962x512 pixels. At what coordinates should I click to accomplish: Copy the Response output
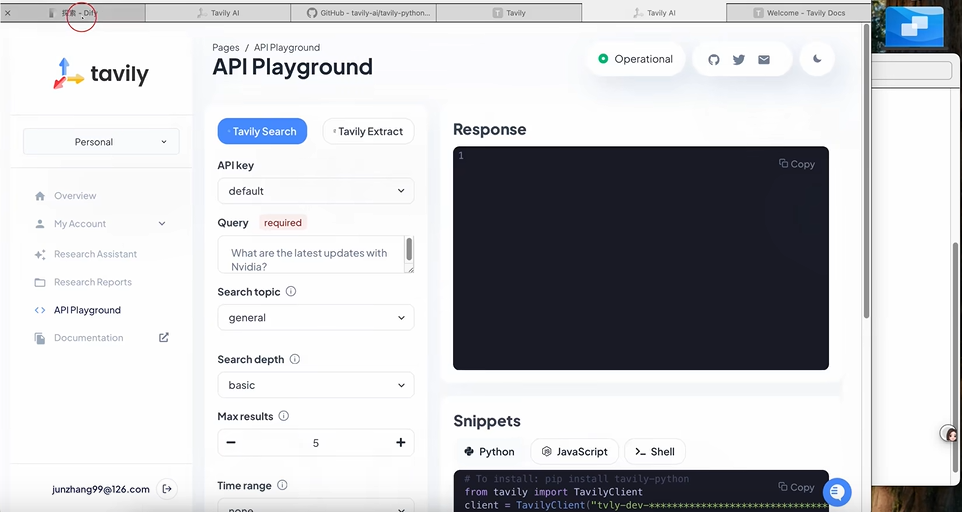[x=796, y=164]
